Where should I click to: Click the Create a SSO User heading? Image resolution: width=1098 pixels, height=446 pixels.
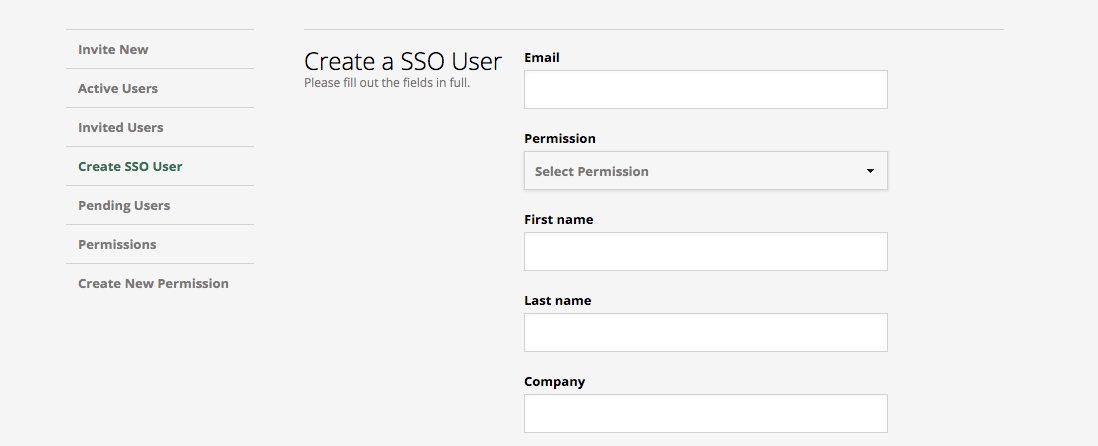coord(403,62)
